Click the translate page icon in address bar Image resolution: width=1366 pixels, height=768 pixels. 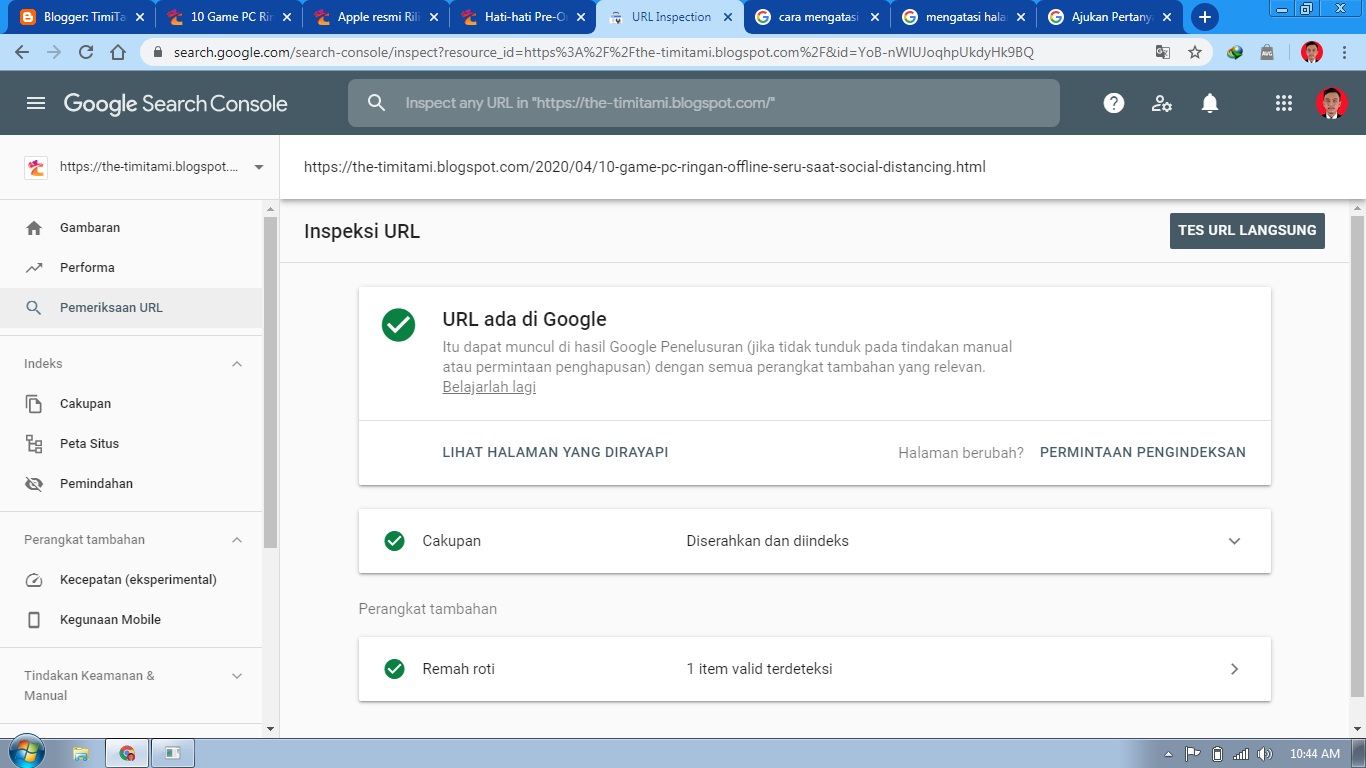tap(1162, 52)
